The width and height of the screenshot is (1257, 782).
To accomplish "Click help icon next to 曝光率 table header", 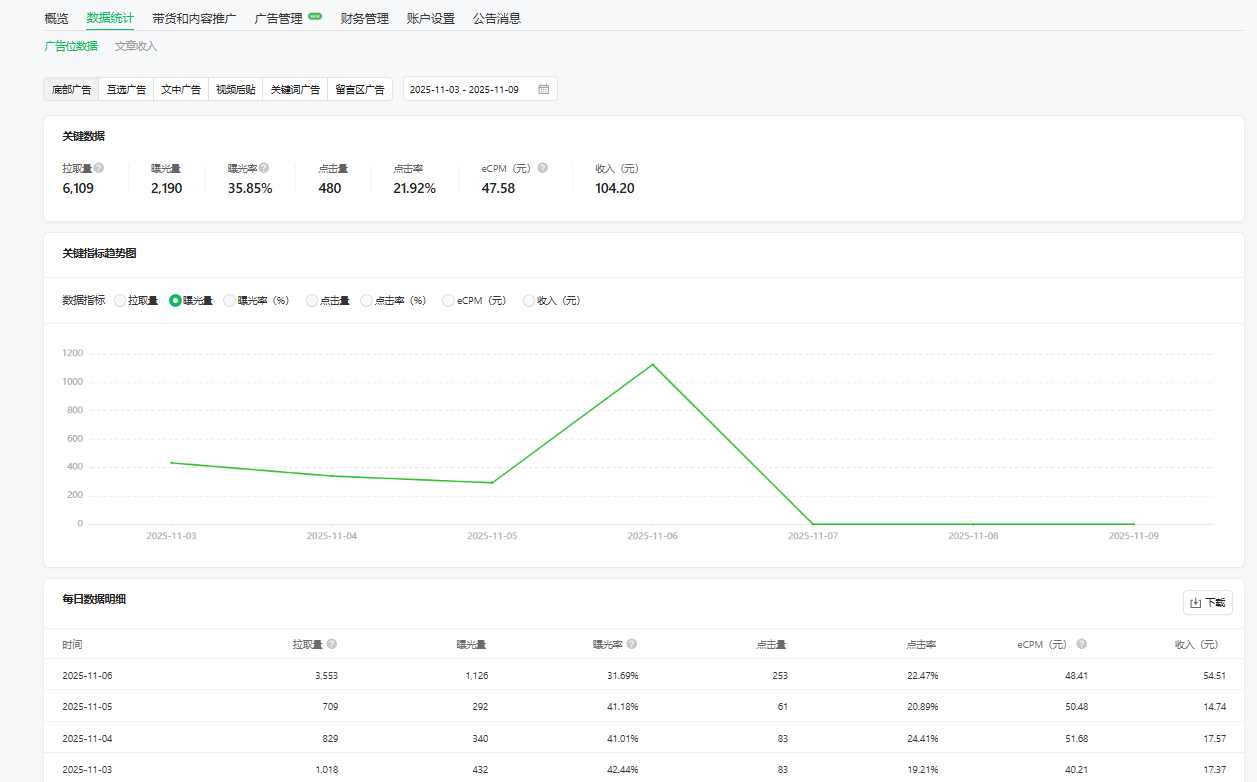I will (632, 644).
